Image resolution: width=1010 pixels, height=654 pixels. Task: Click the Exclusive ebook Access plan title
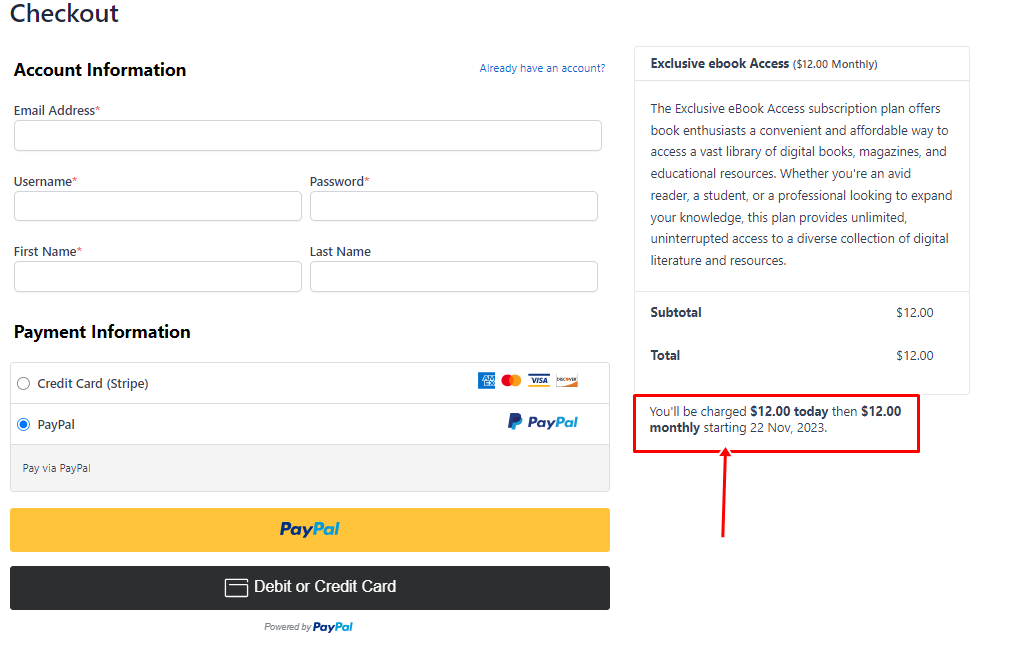(x=719, y=64)
